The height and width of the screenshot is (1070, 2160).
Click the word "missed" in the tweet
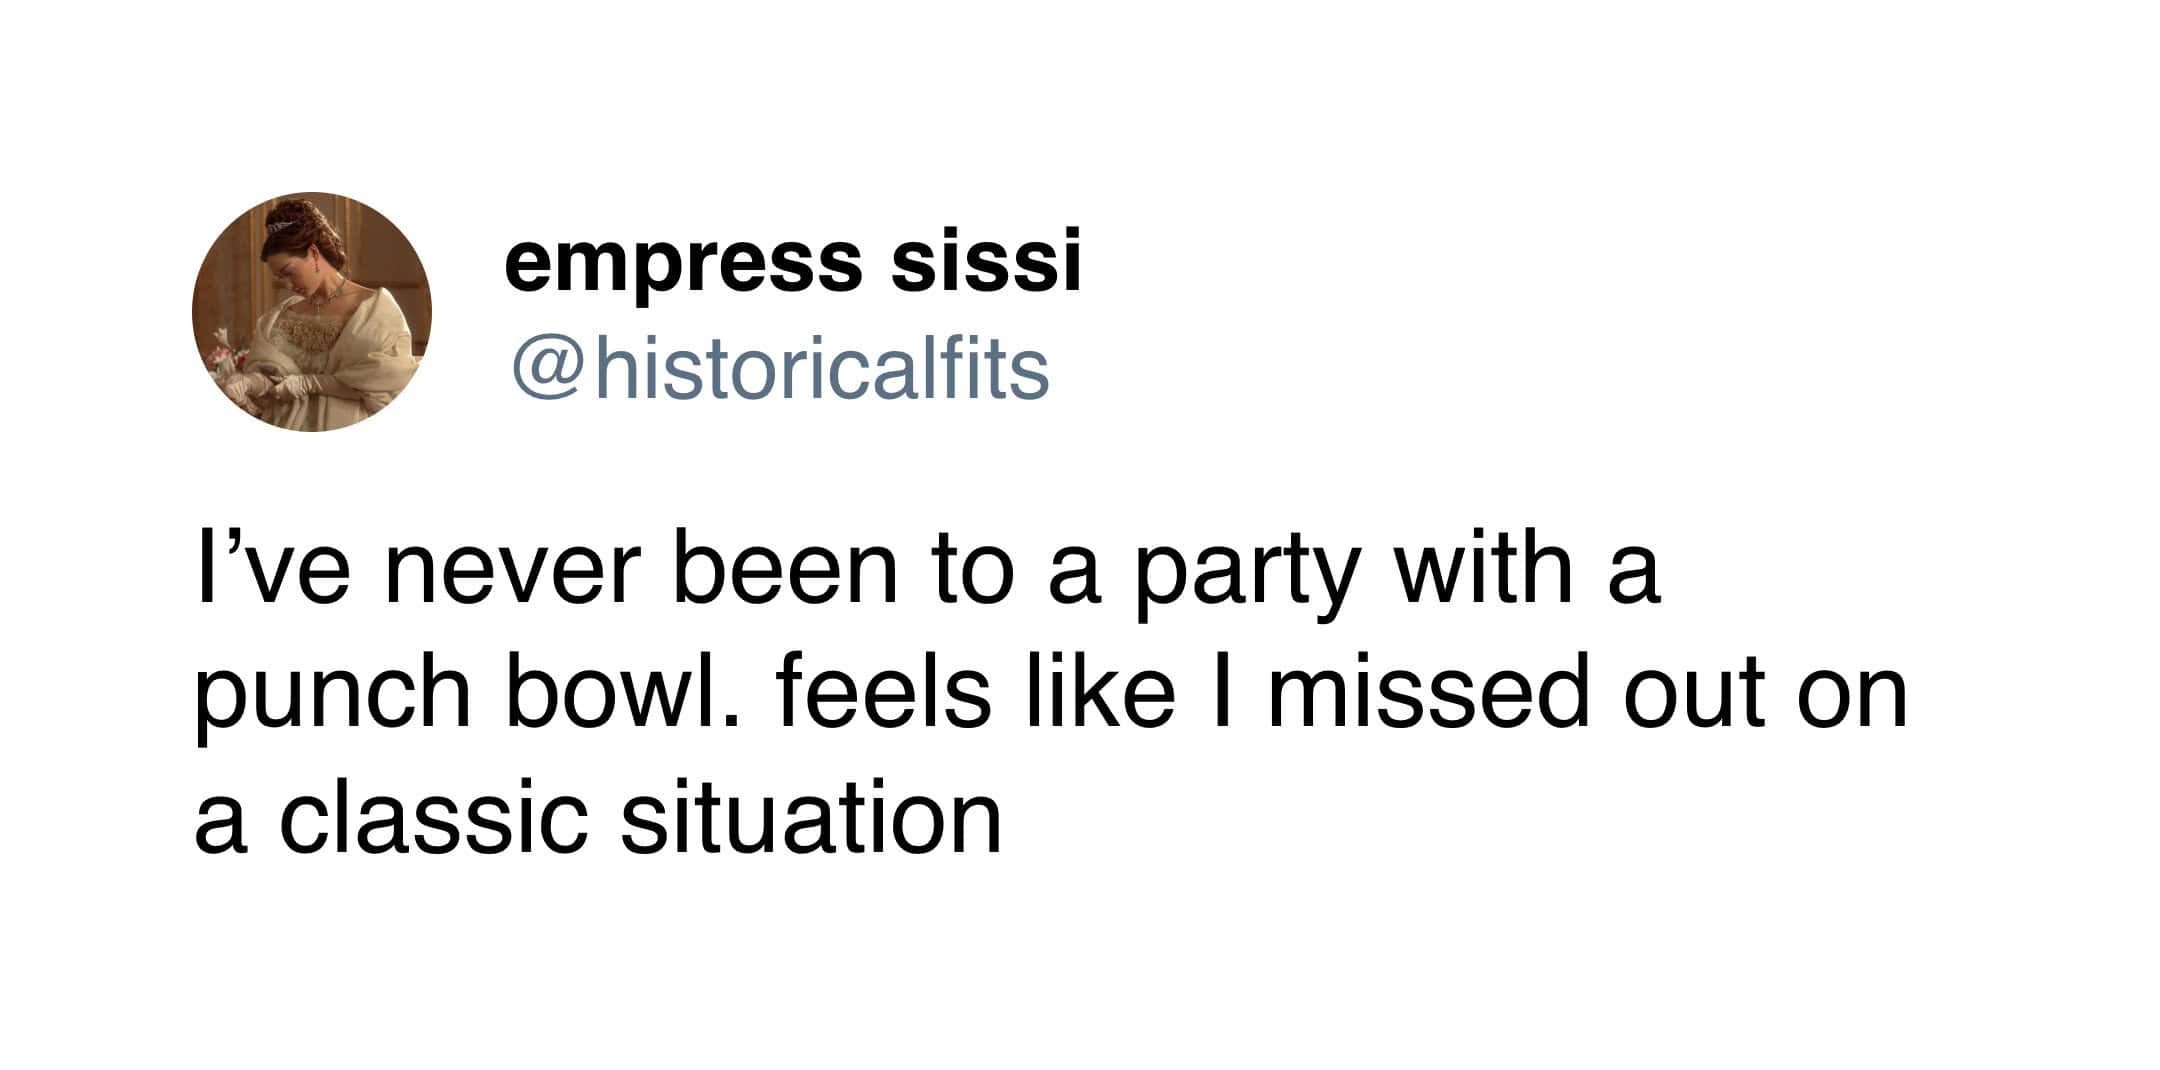(x=1428, y=694)
